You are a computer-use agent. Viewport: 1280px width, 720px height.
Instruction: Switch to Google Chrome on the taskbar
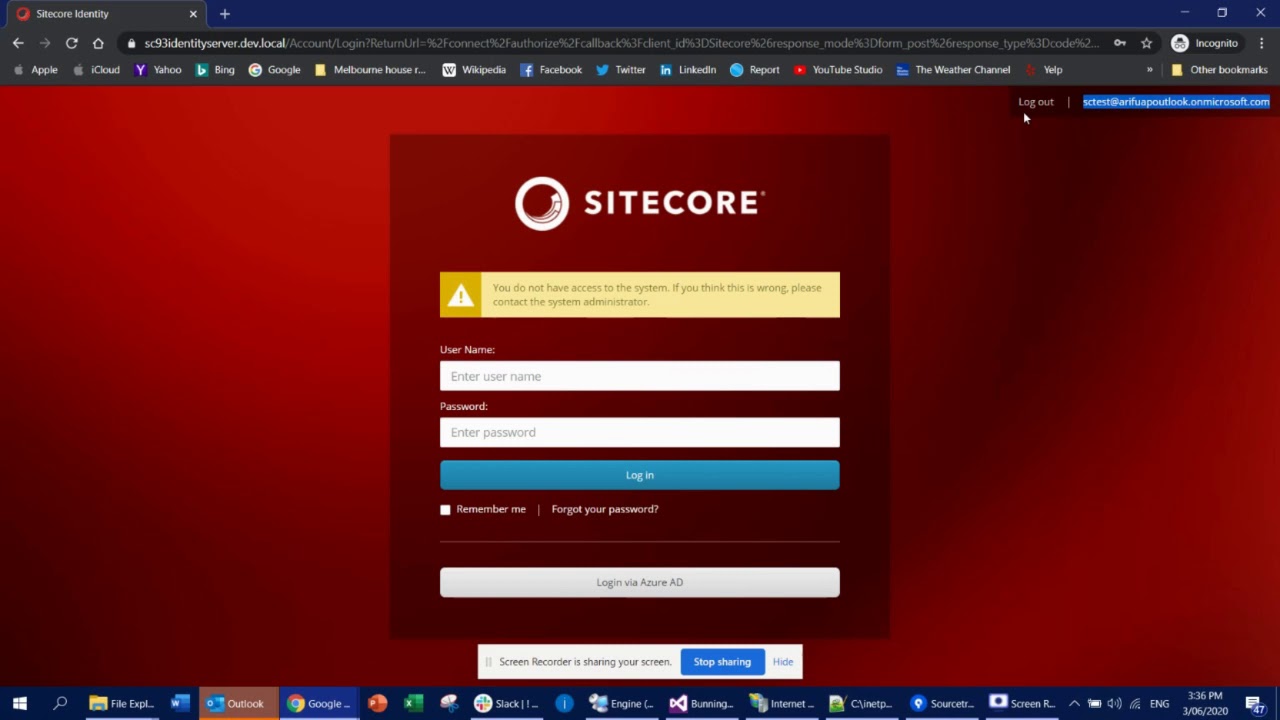318,704
